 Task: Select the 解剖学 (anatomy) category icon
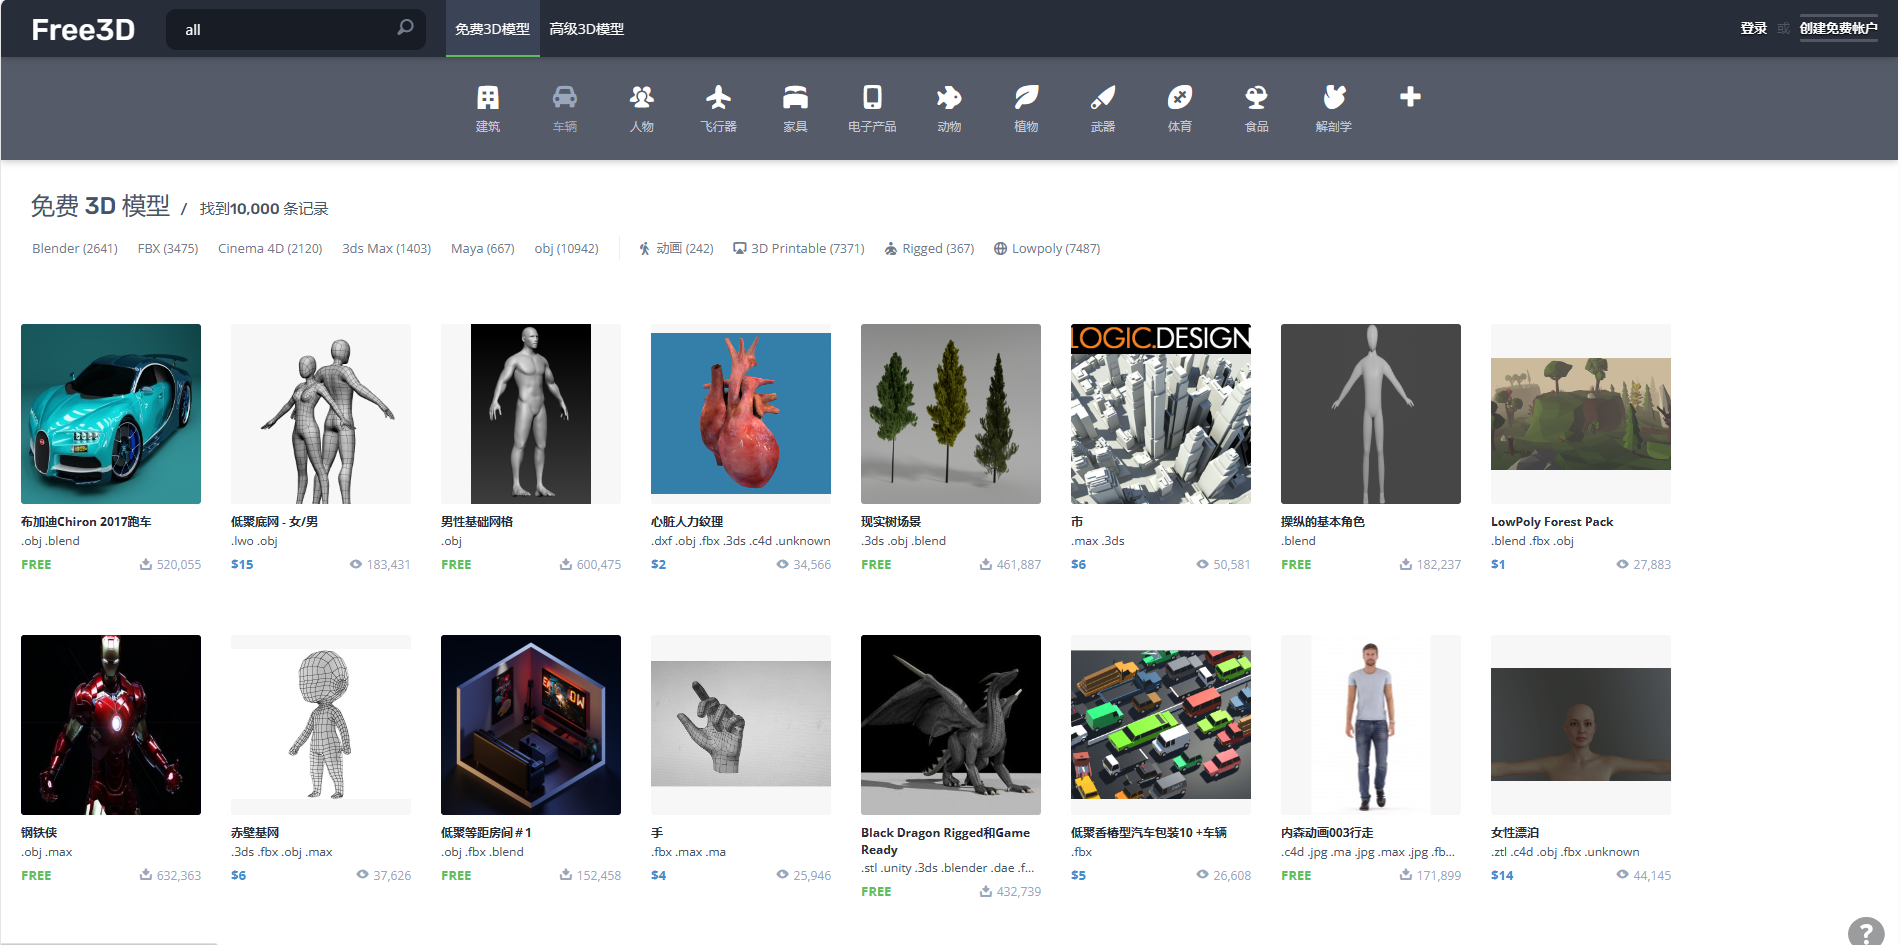coord(1333,107)
